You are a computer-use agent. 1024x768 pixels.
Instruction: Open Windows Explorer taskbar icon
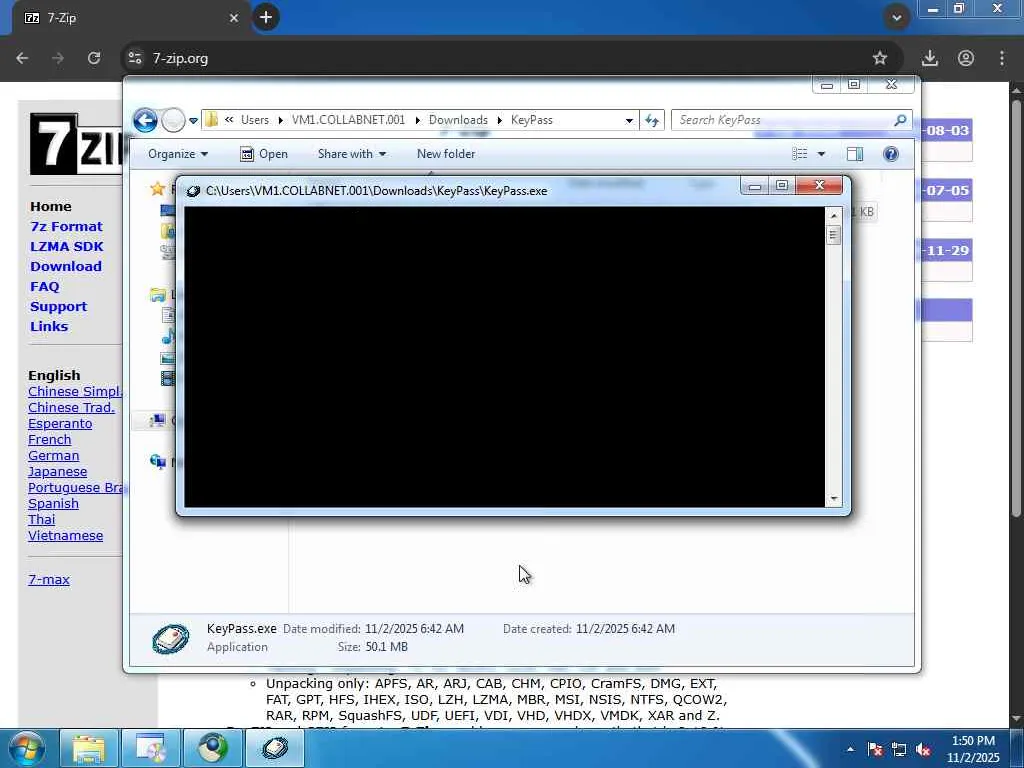(89, 748)
